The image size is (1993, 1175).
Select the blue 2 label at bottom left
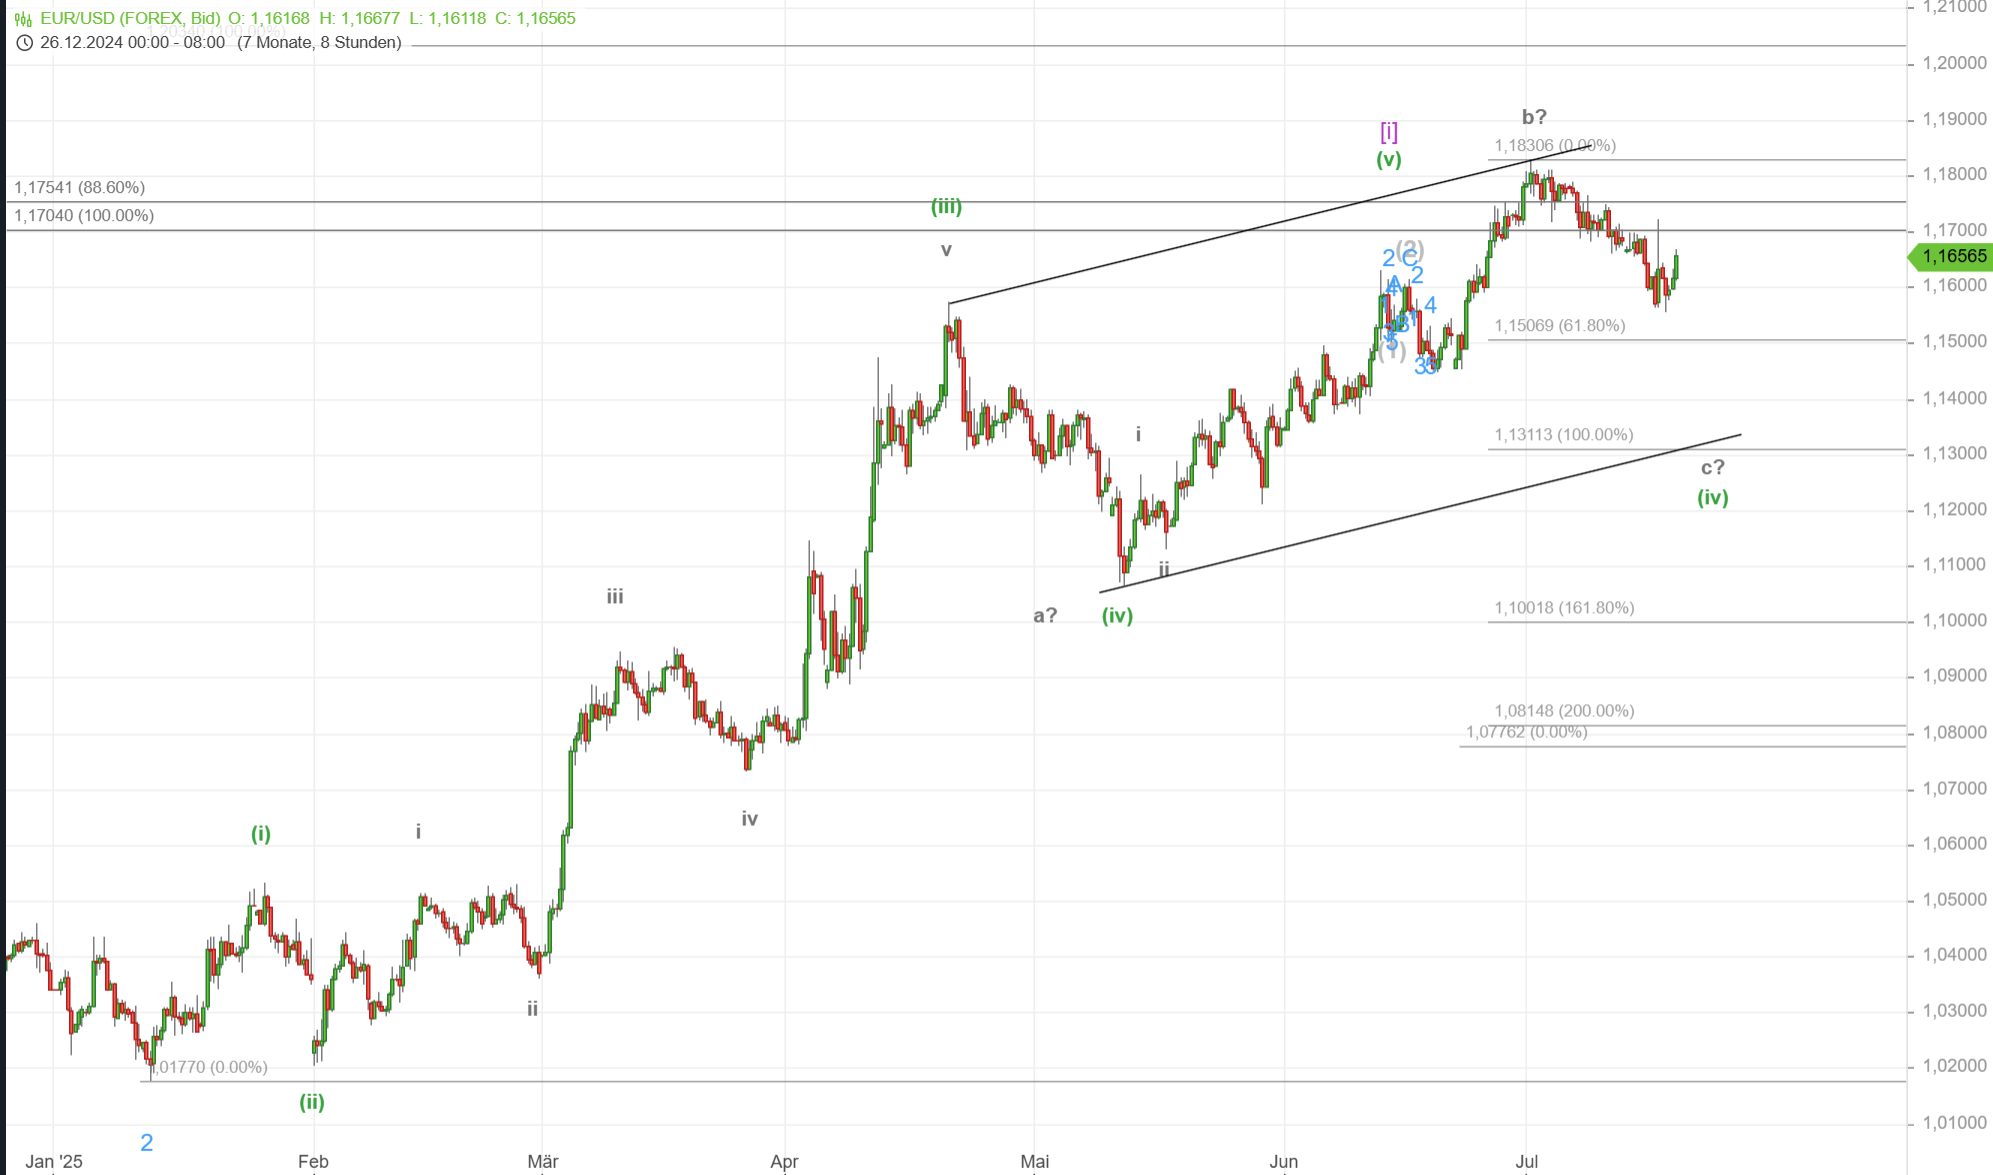pyautogui.click(x=147, y=1142)
